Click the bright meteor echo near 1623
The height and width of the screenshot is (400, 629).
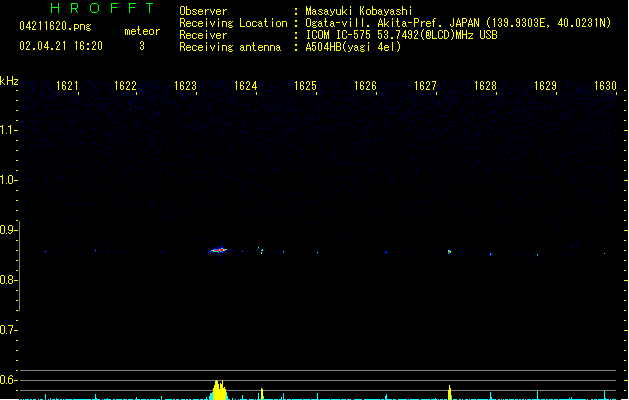click(x=218, y=250)
